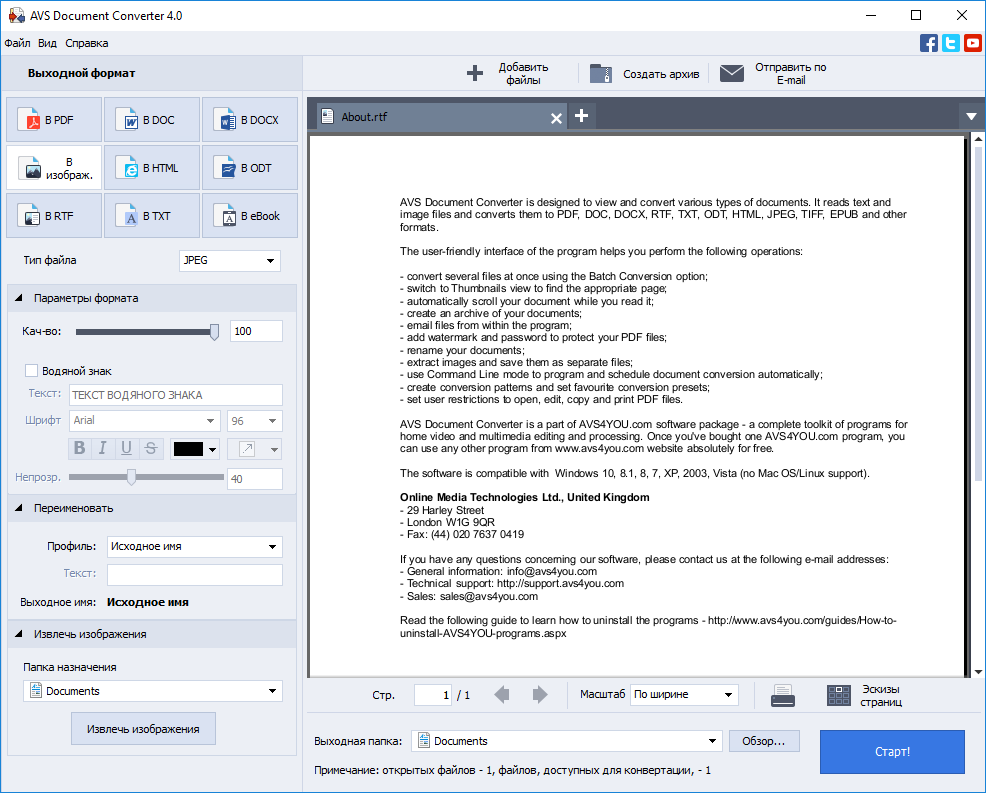Image resolution: width=986 pixels, height=793 pixels.
Task: Open the Файл menu
Action: click(17, 43)
